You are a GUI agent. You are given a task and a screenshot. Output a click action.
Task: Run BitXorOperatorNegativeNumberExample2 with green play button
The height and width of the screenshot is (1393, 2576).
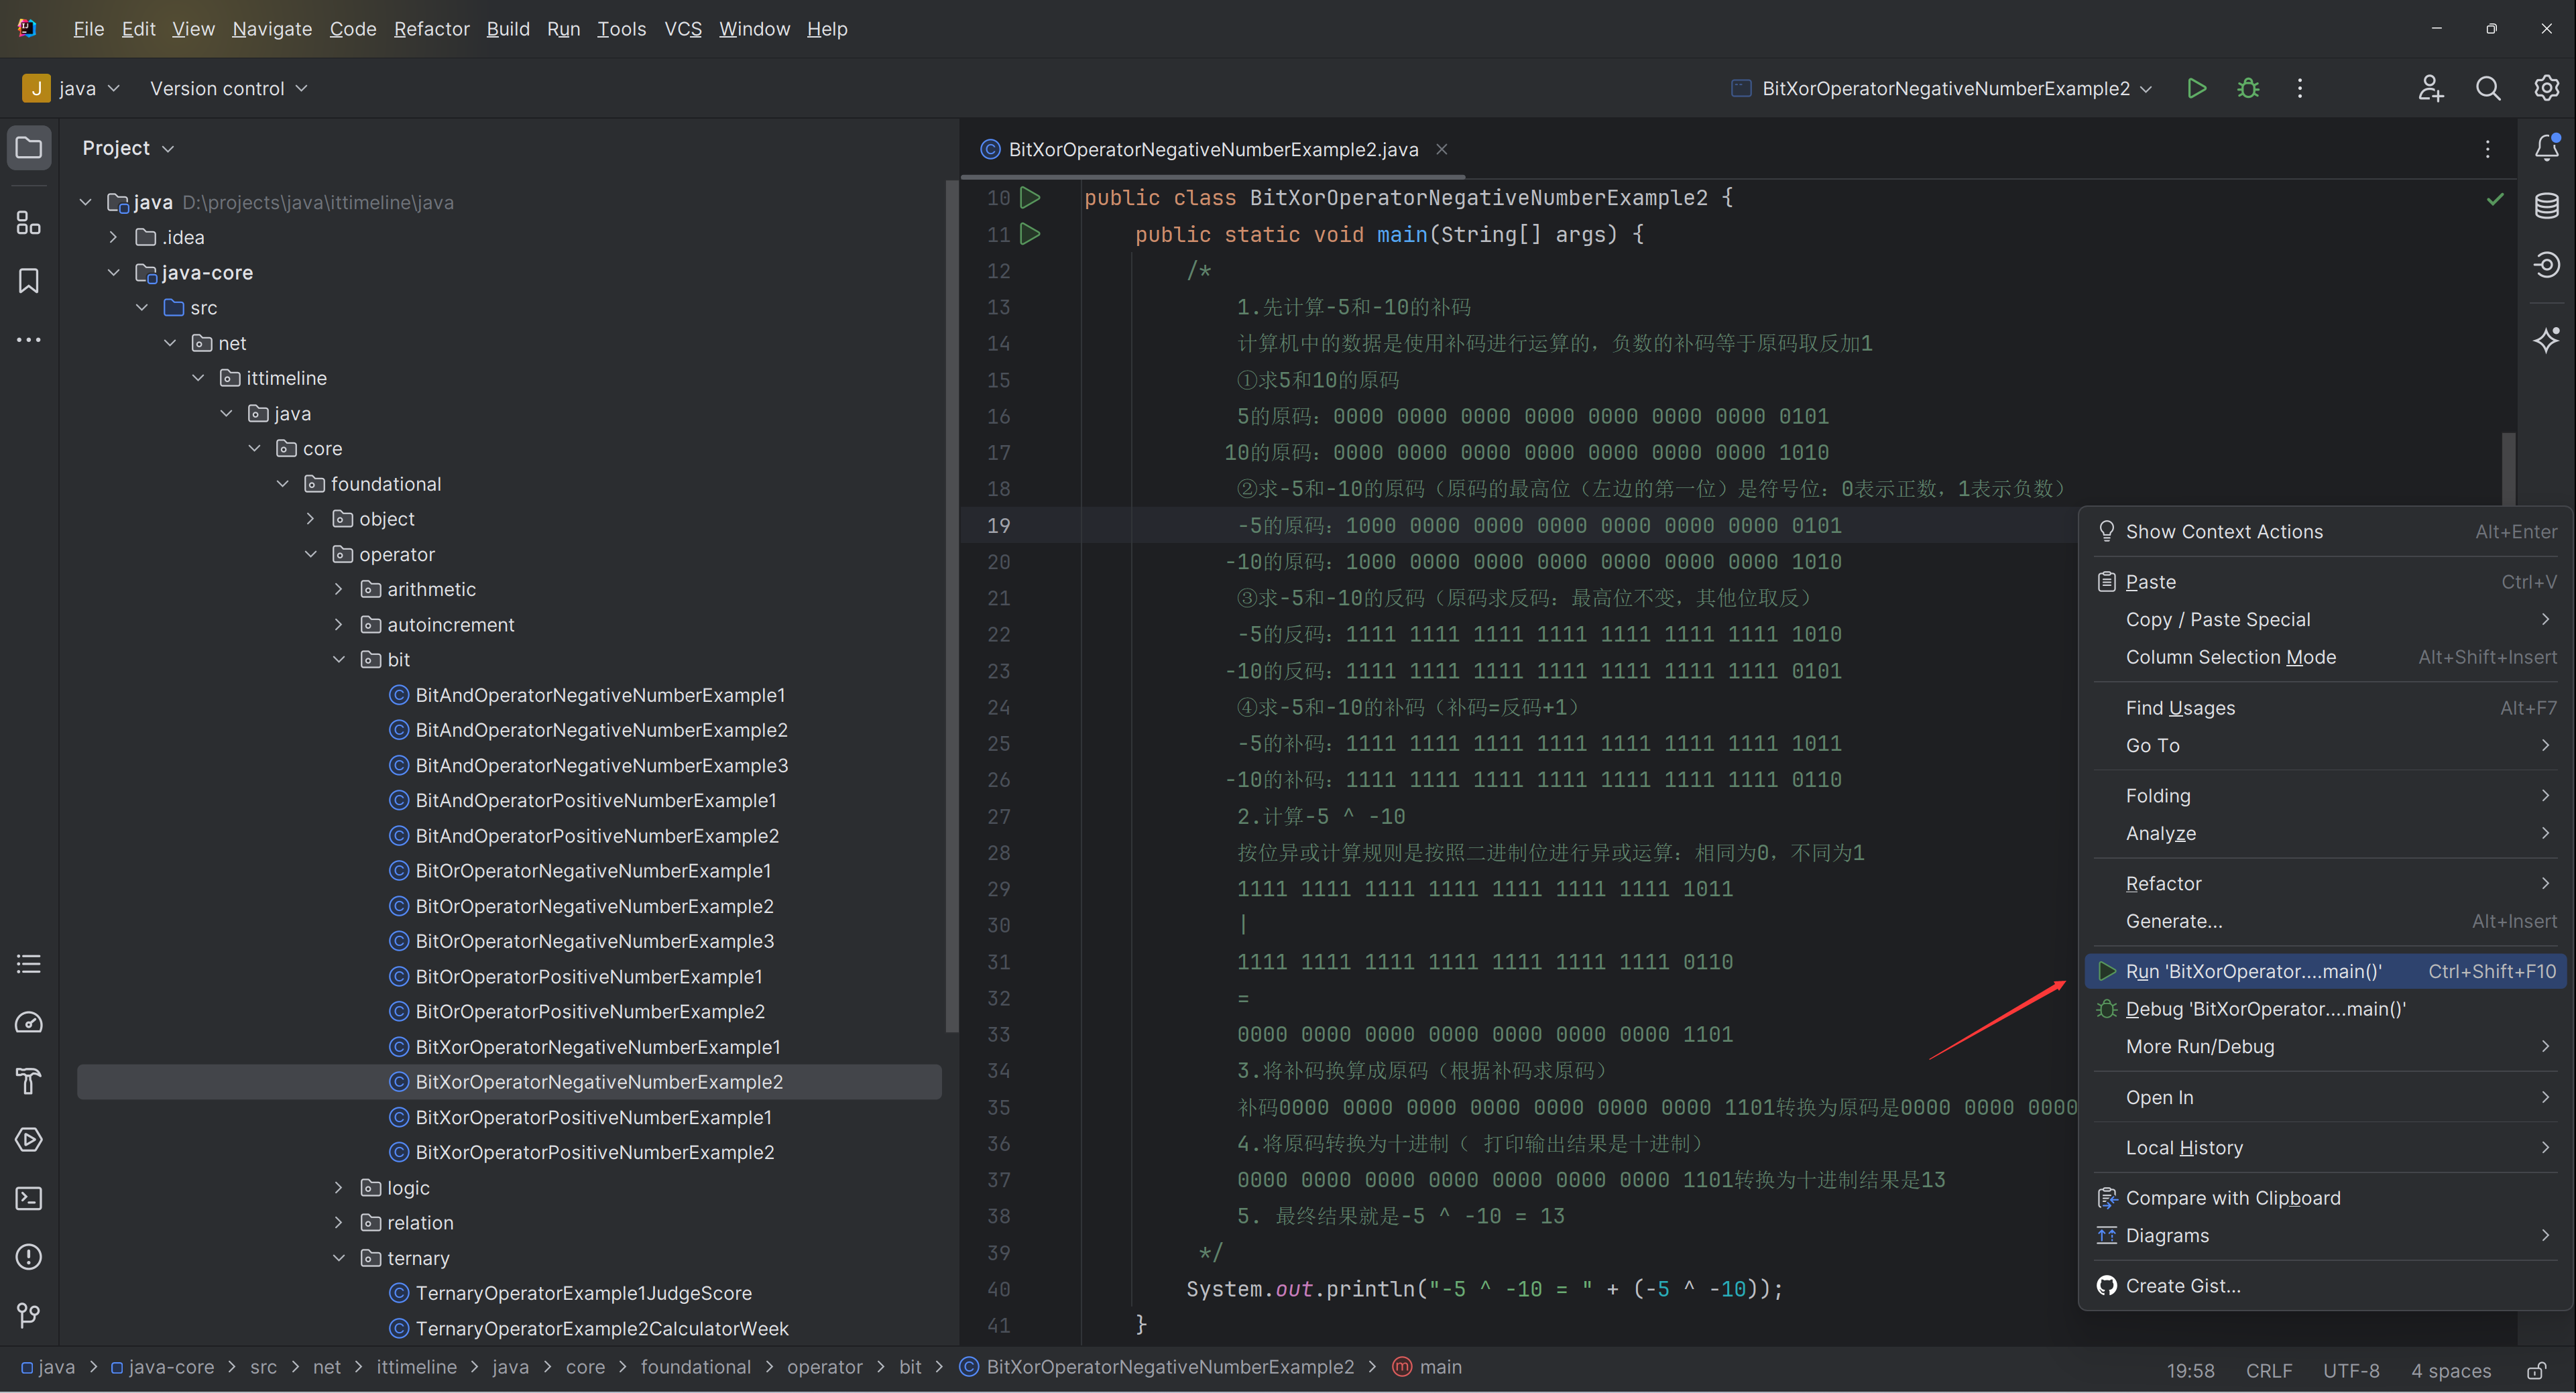[2197, 88]
